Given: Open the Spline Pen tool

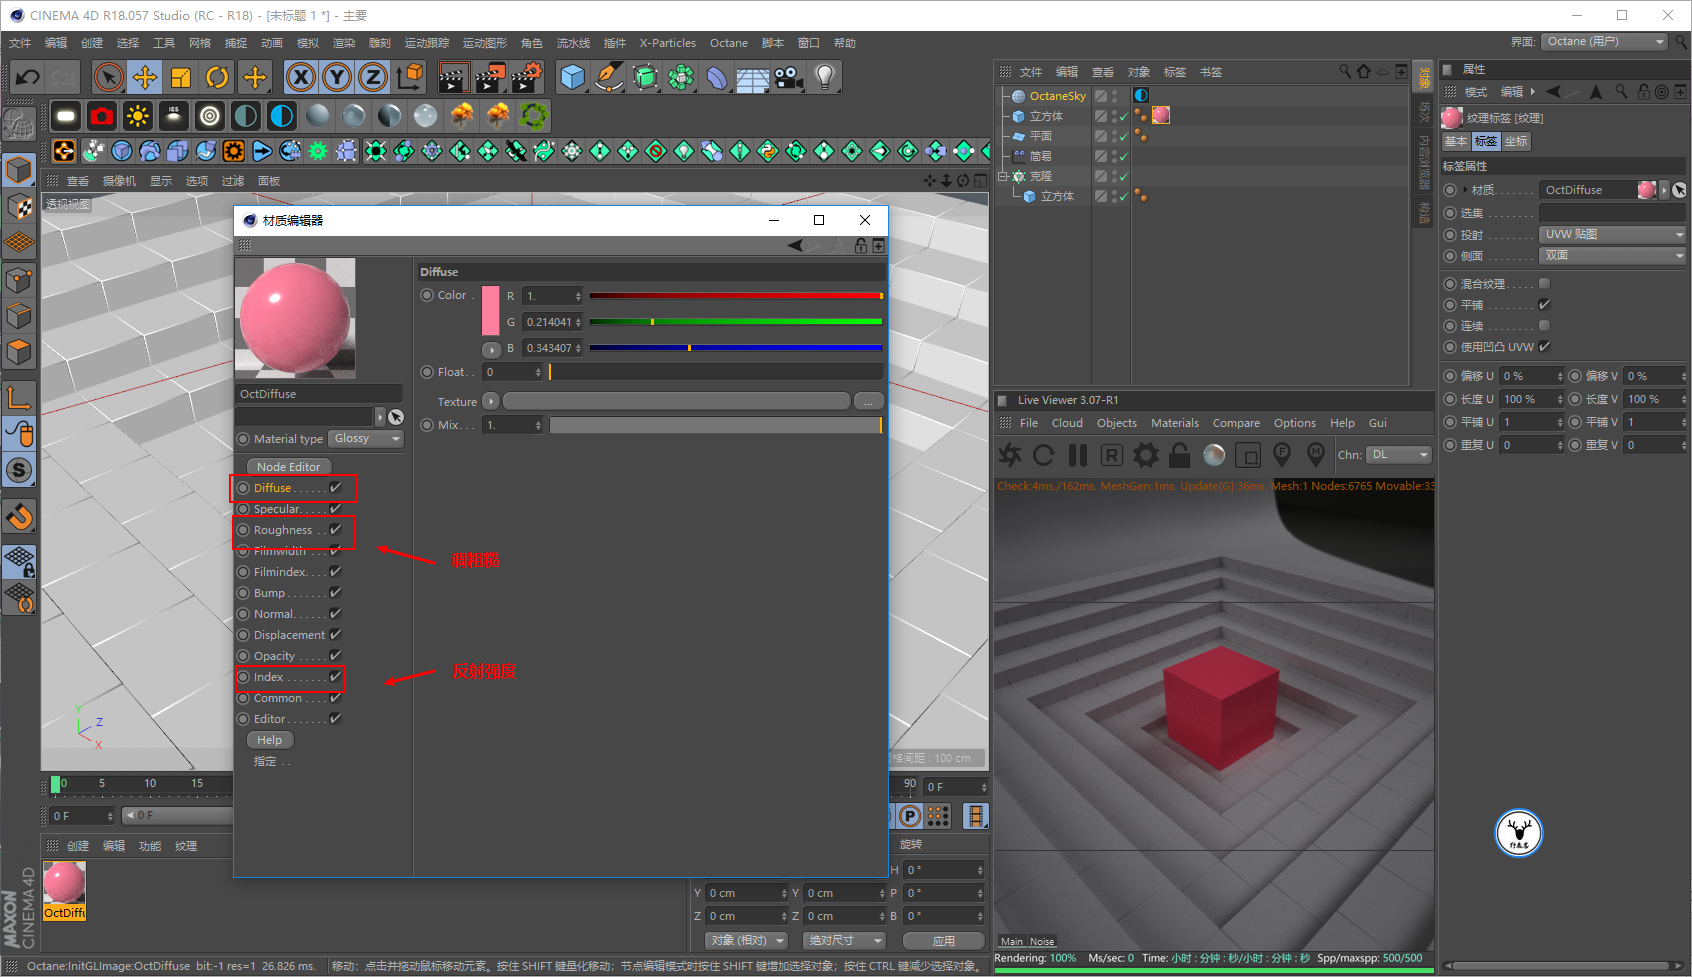Looking at the screenshot, I should (x=609, y=77).
